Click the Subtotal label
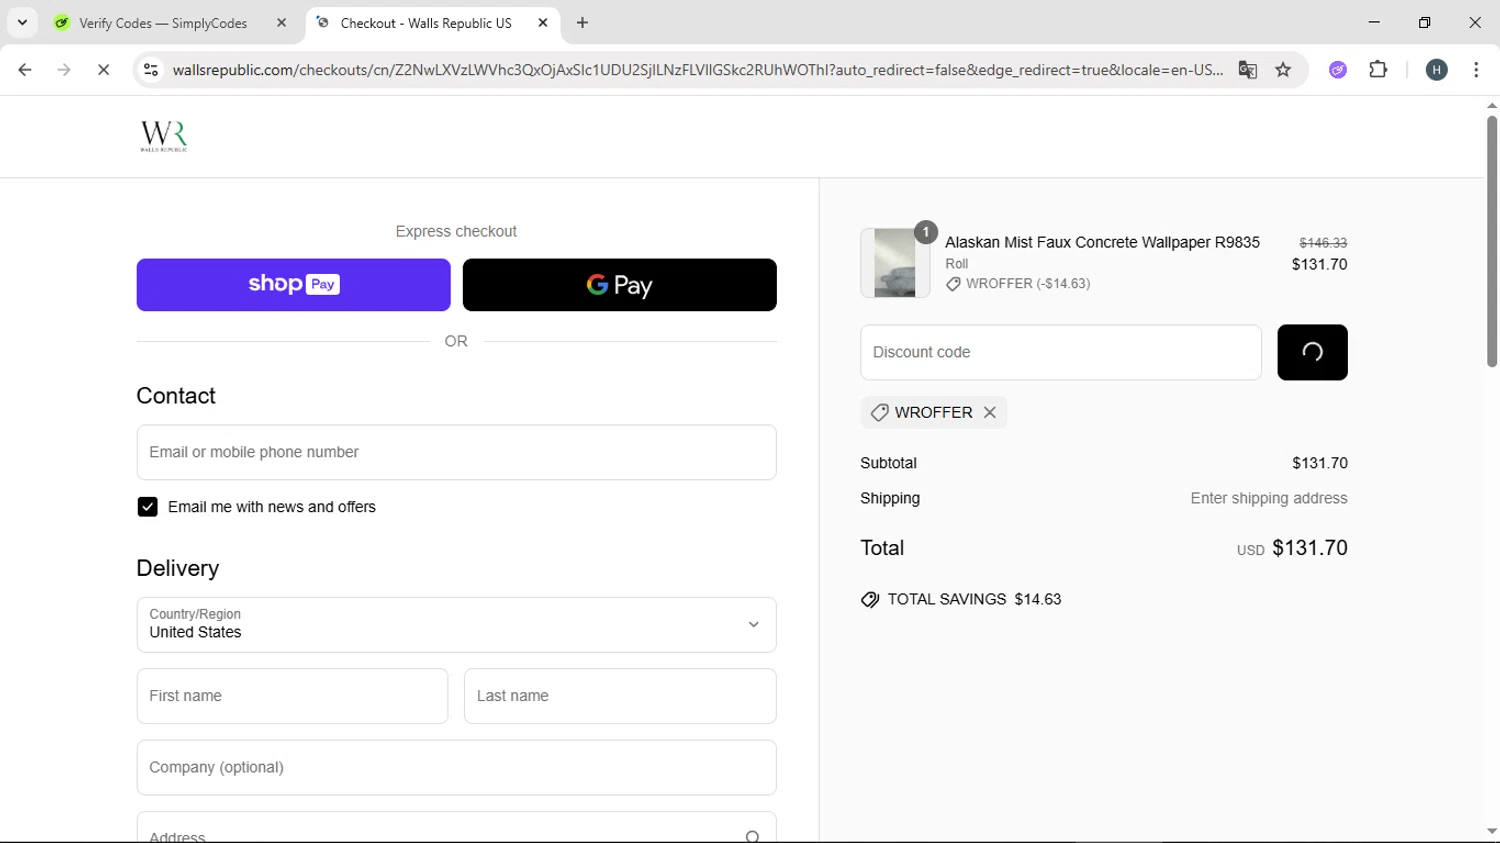Screen dimensions: 1500x843 888,463
